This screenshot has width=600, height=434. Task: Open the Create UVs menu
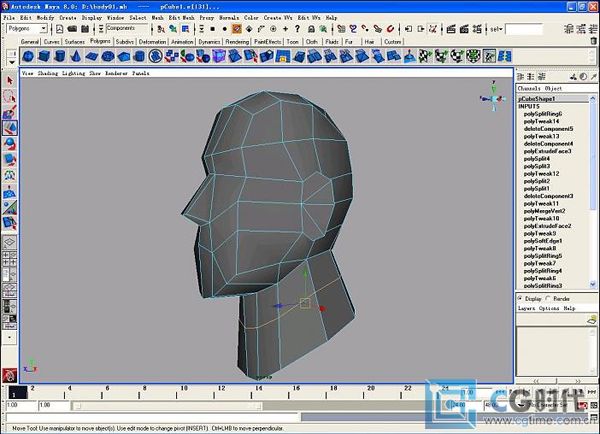278,18
